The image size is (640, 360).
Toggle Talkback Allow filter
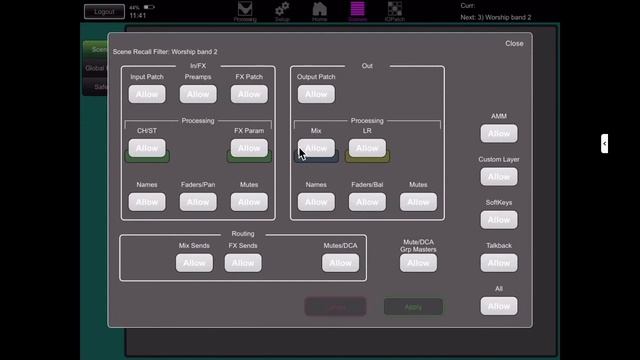(x=499, y=263)
